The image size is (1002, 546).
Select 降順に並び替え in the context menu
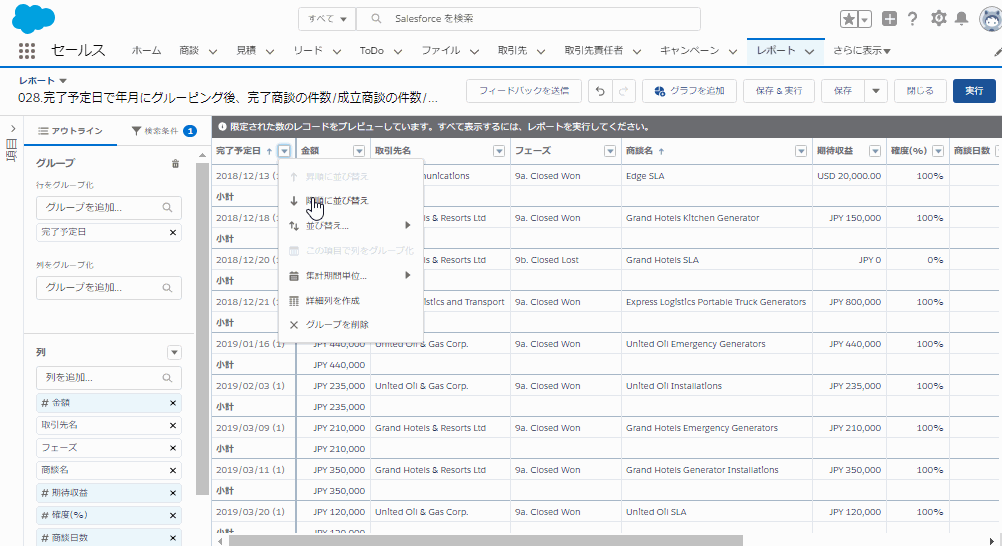point(351,201)
